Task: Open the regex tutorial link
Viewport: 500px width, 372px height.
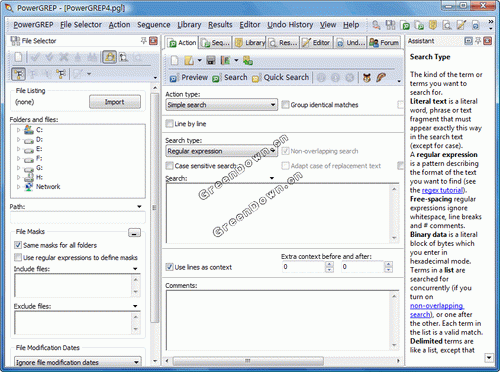Action: [x=442, y=190]
